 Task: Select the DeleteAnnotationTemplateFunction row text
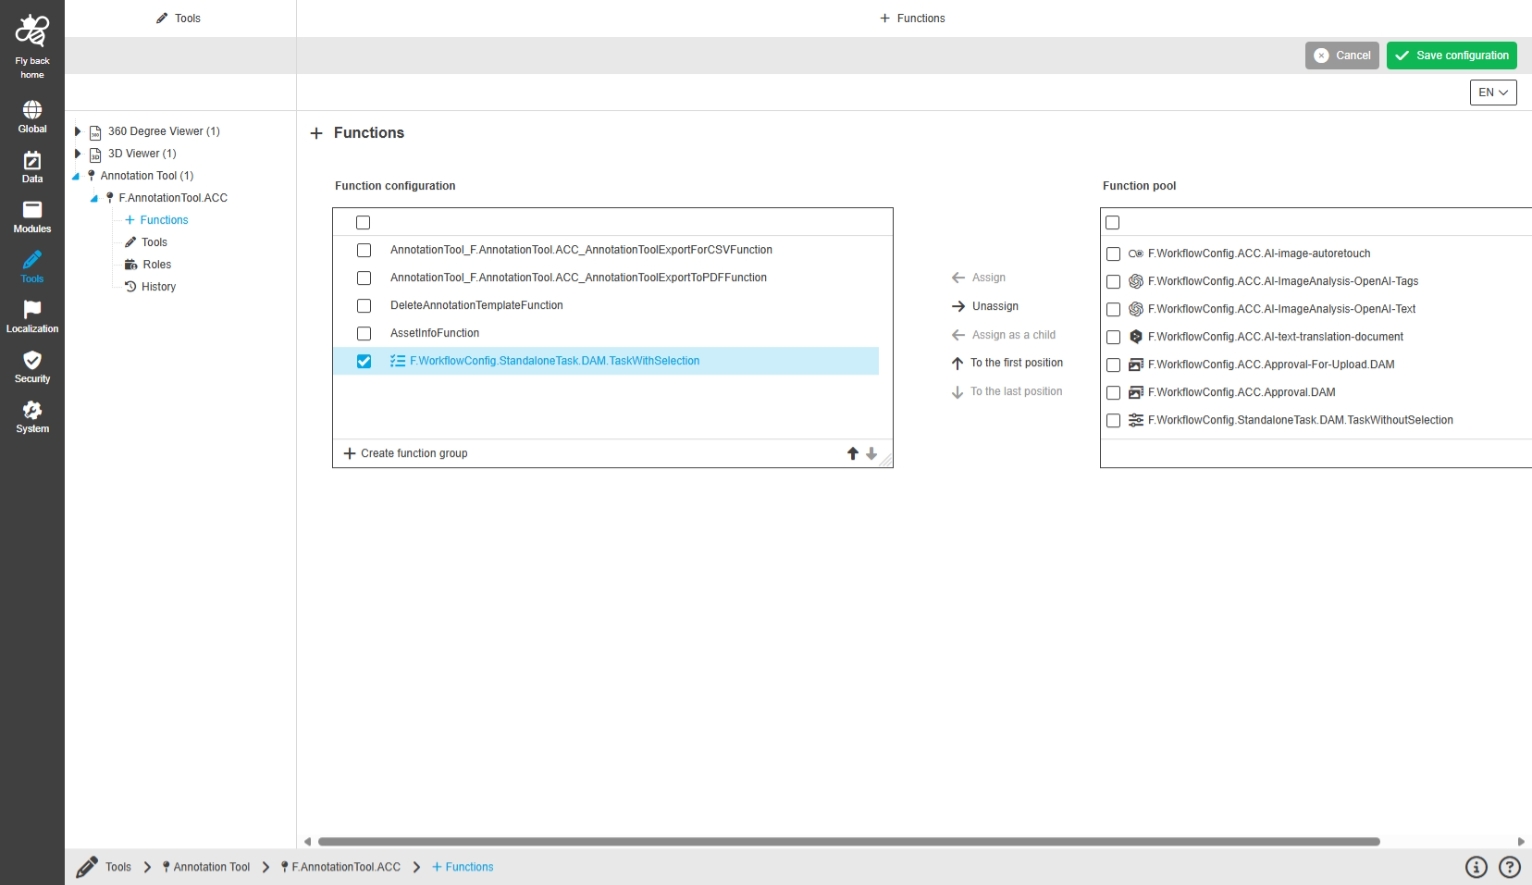click(x=477, y=305)
